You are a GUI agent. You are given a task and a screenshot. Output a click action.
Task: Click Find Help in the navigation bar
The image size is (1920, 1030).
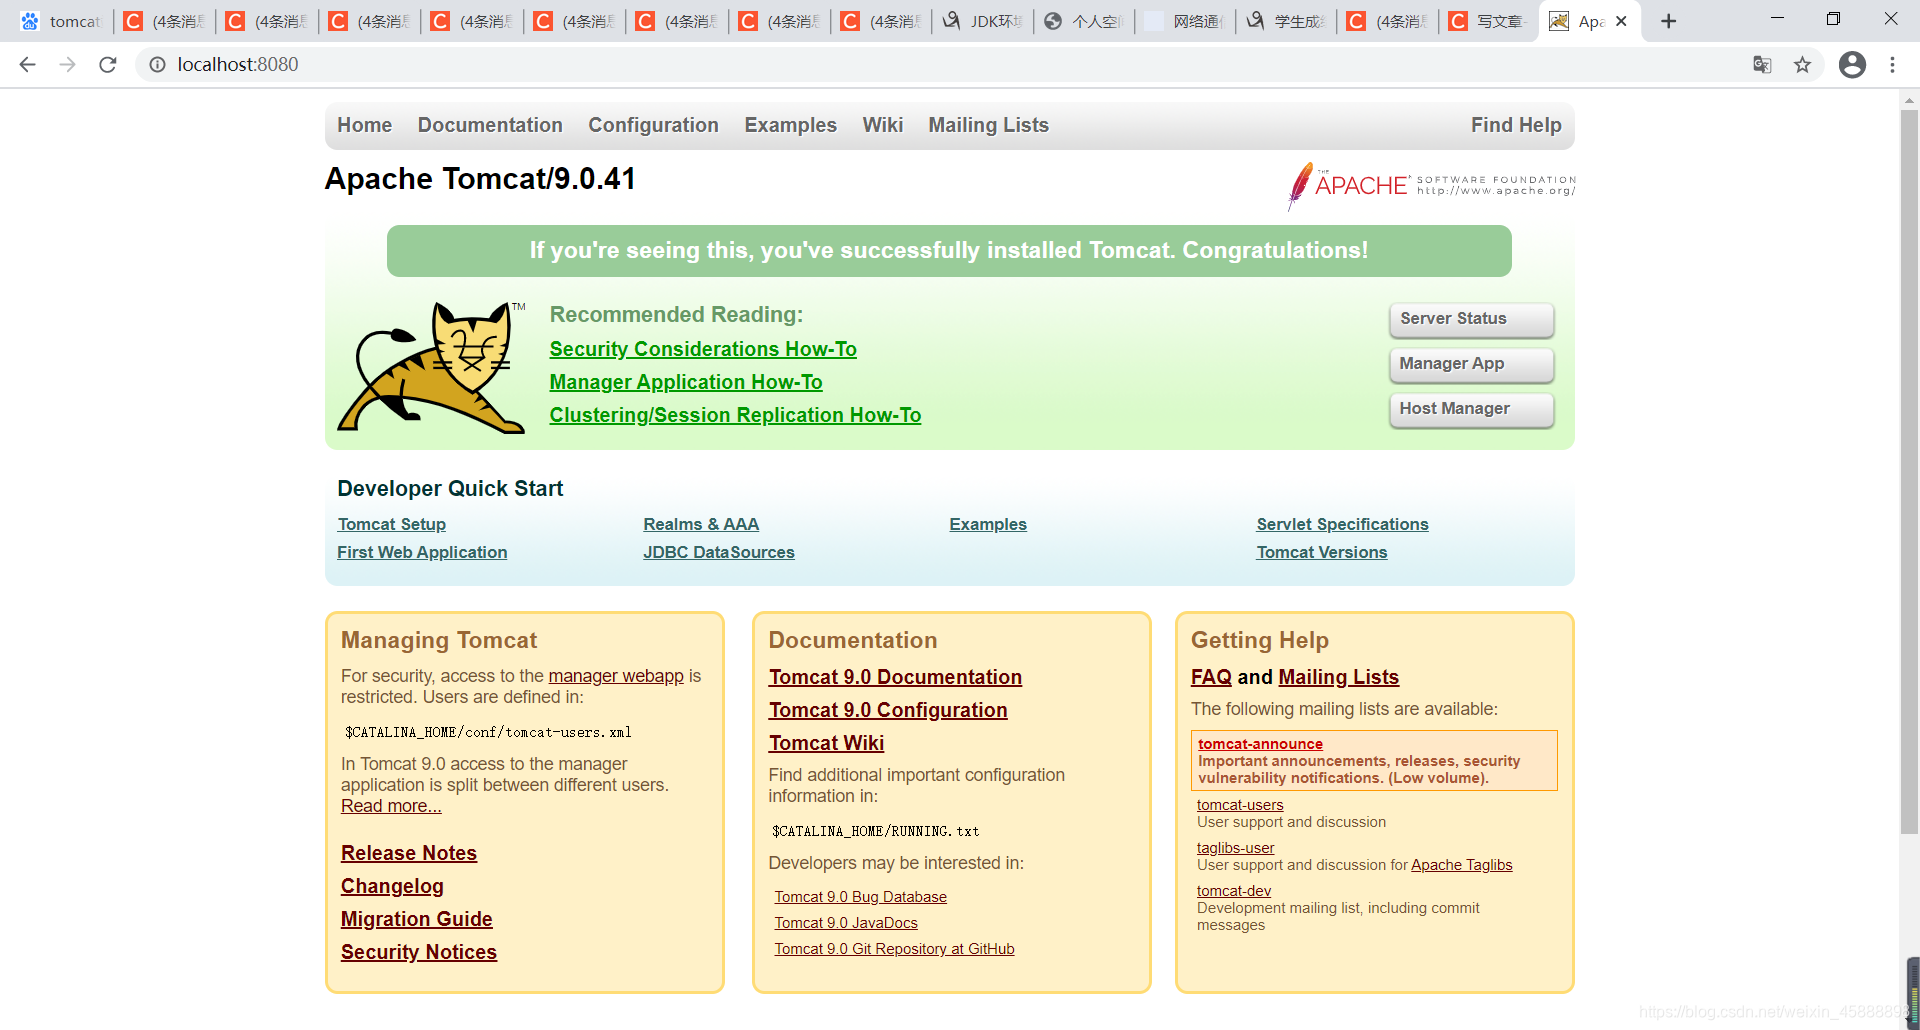coord(1516,125)
